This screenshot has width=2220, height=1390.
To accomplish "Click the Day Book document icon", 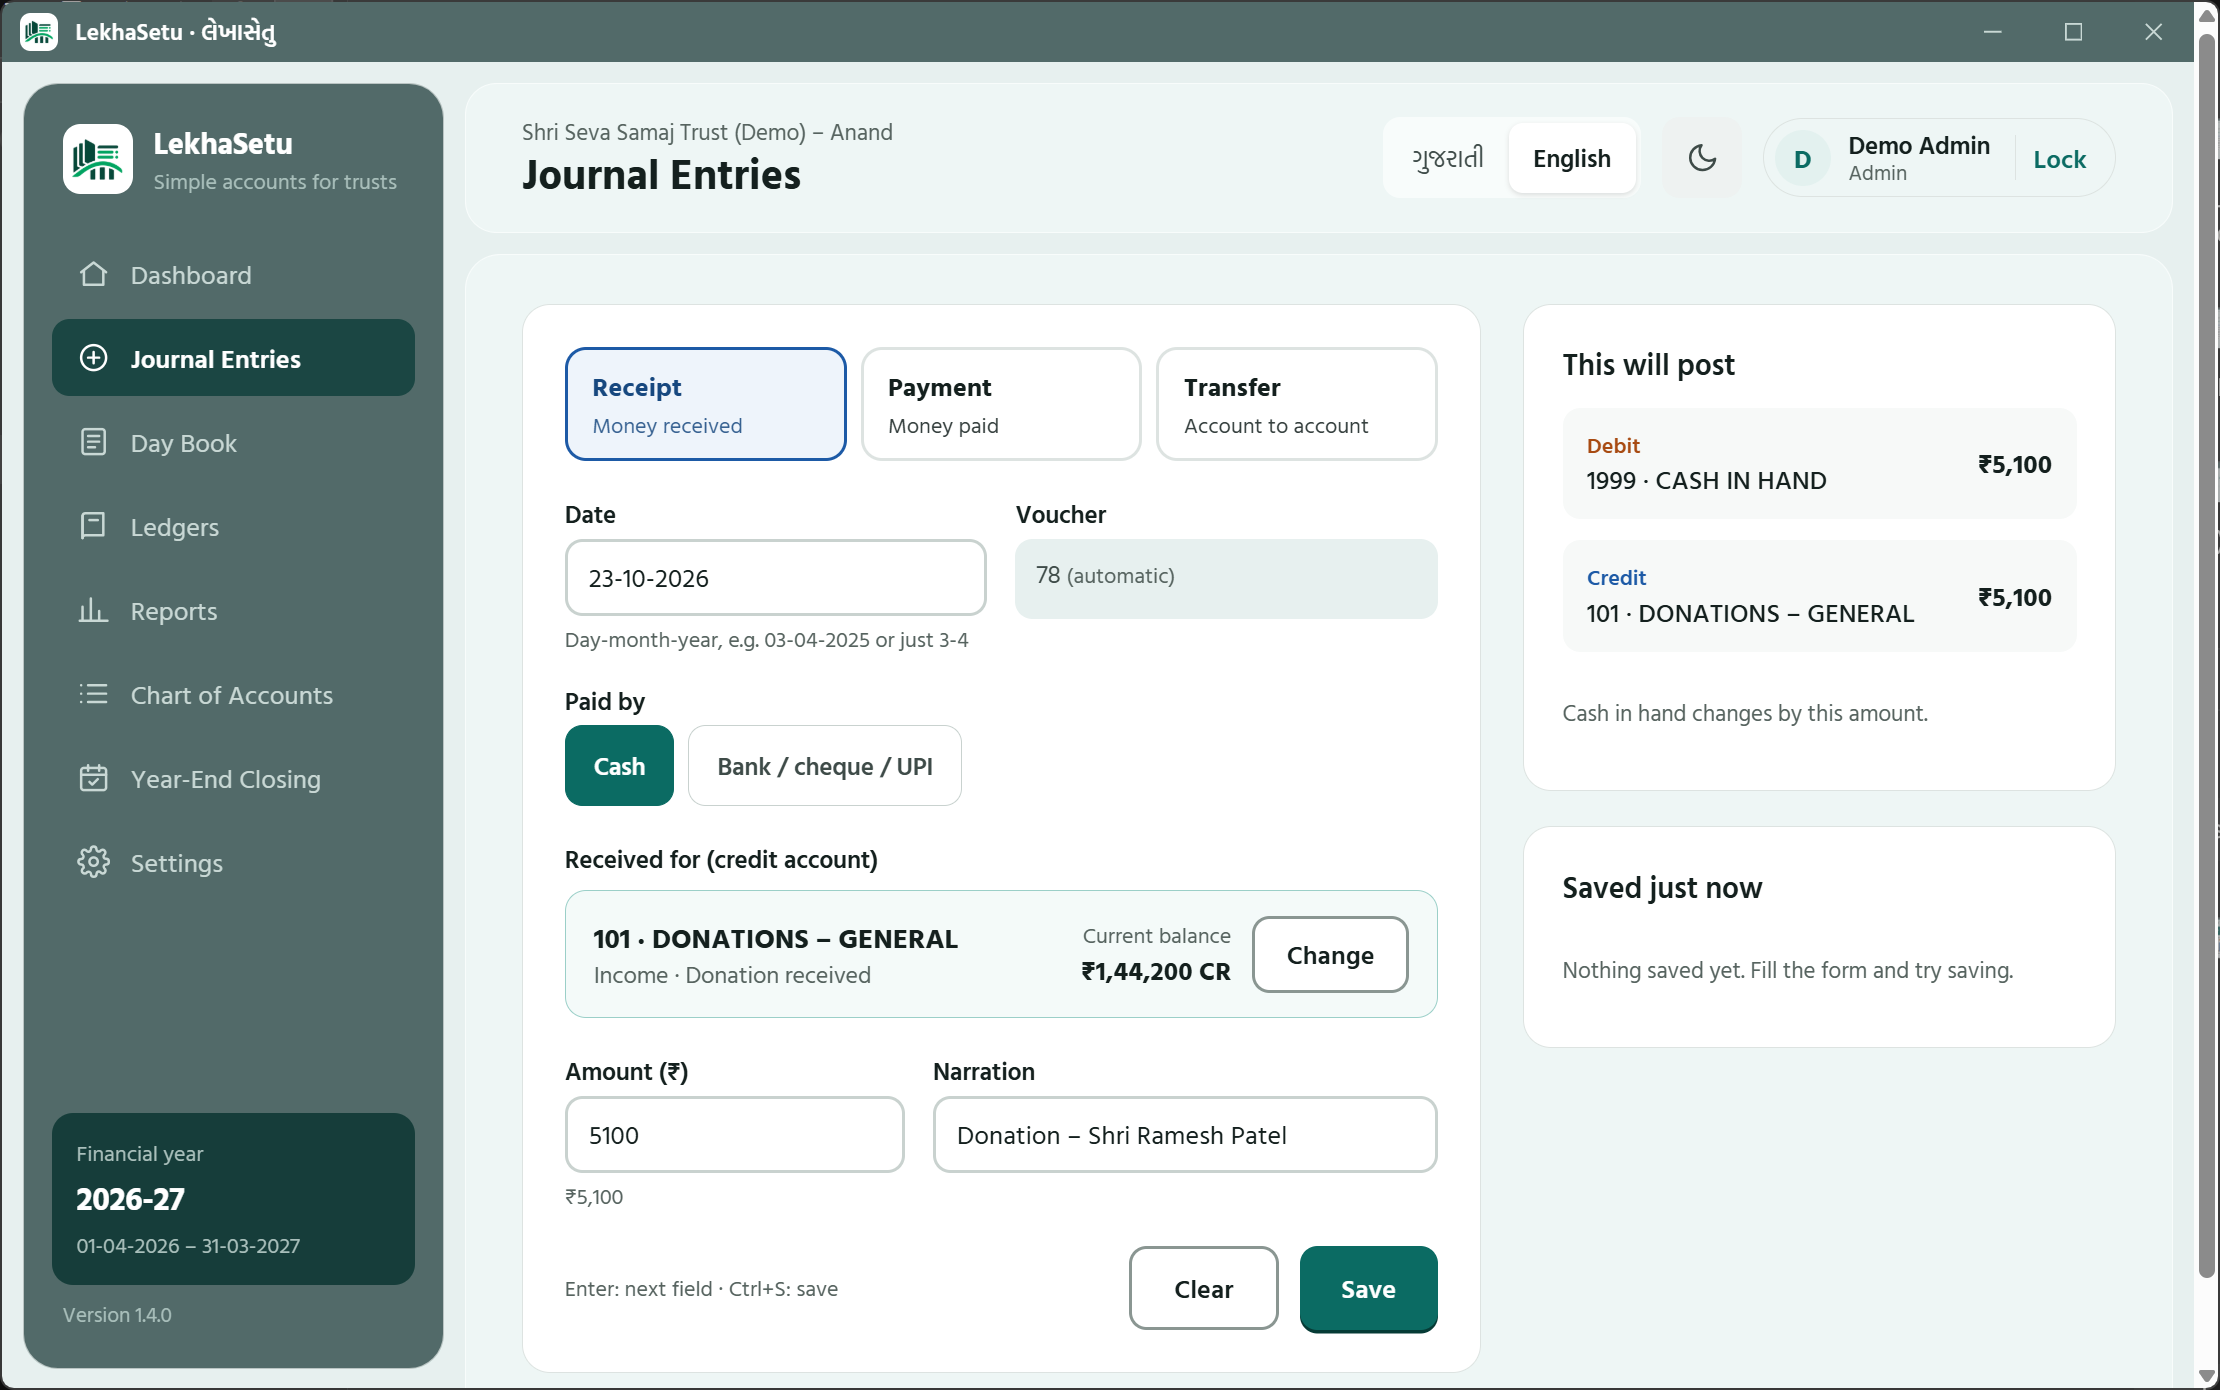I will click(x=93, y=442).
